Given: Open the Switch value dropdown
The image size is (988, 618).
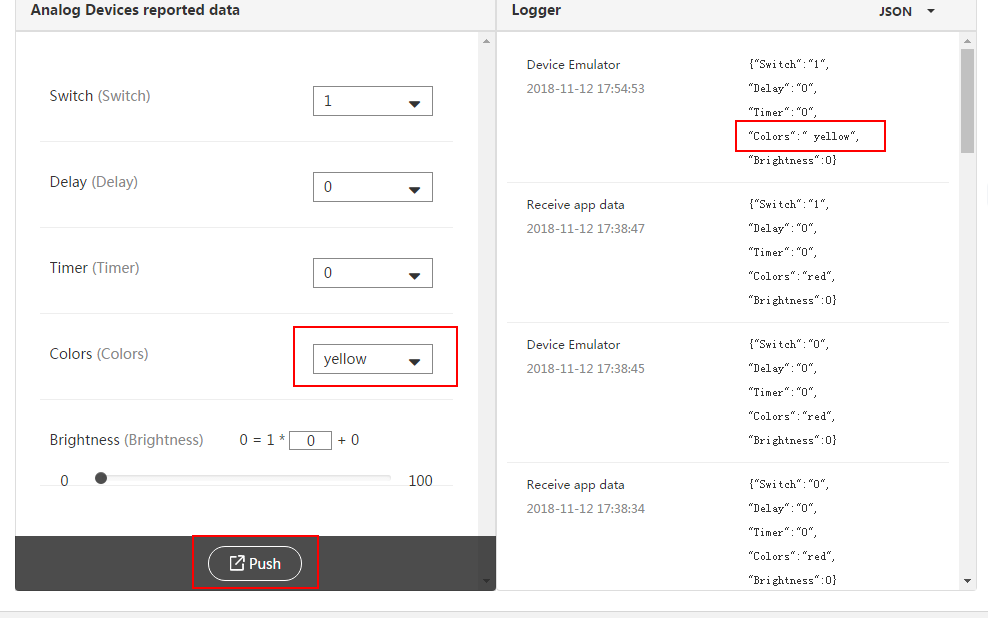Looking at the screenshot, I should click(x=372, y=101).
